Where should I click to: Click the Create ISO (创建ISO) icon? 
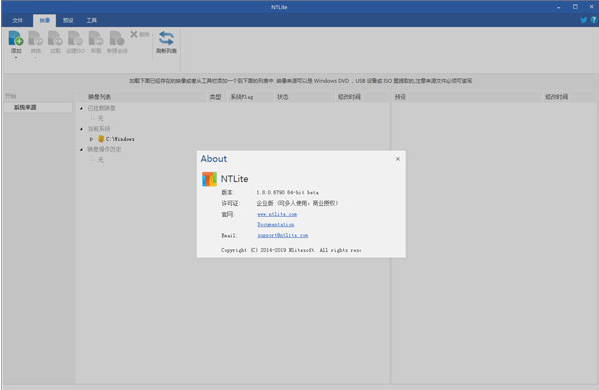[76, 38]
